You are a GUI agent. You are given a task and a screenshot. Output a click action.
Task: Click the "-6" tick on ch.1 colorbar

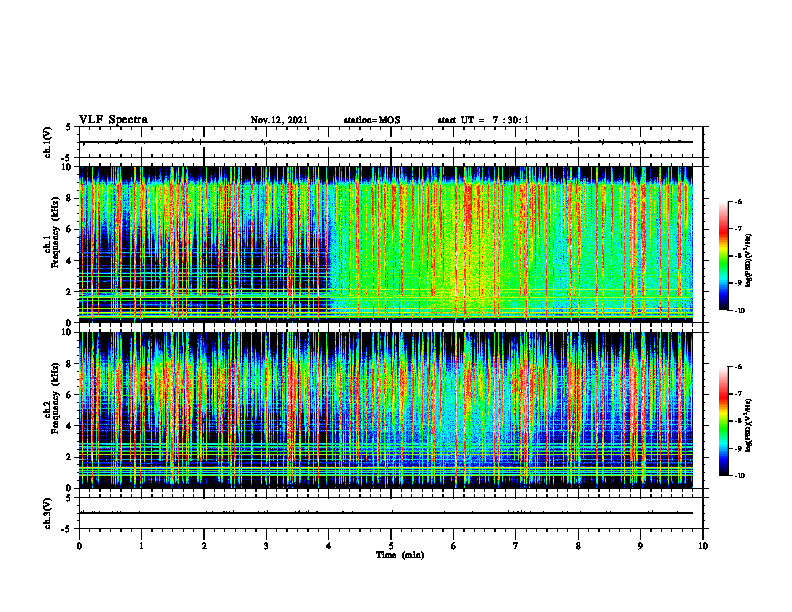coord(738,201)
